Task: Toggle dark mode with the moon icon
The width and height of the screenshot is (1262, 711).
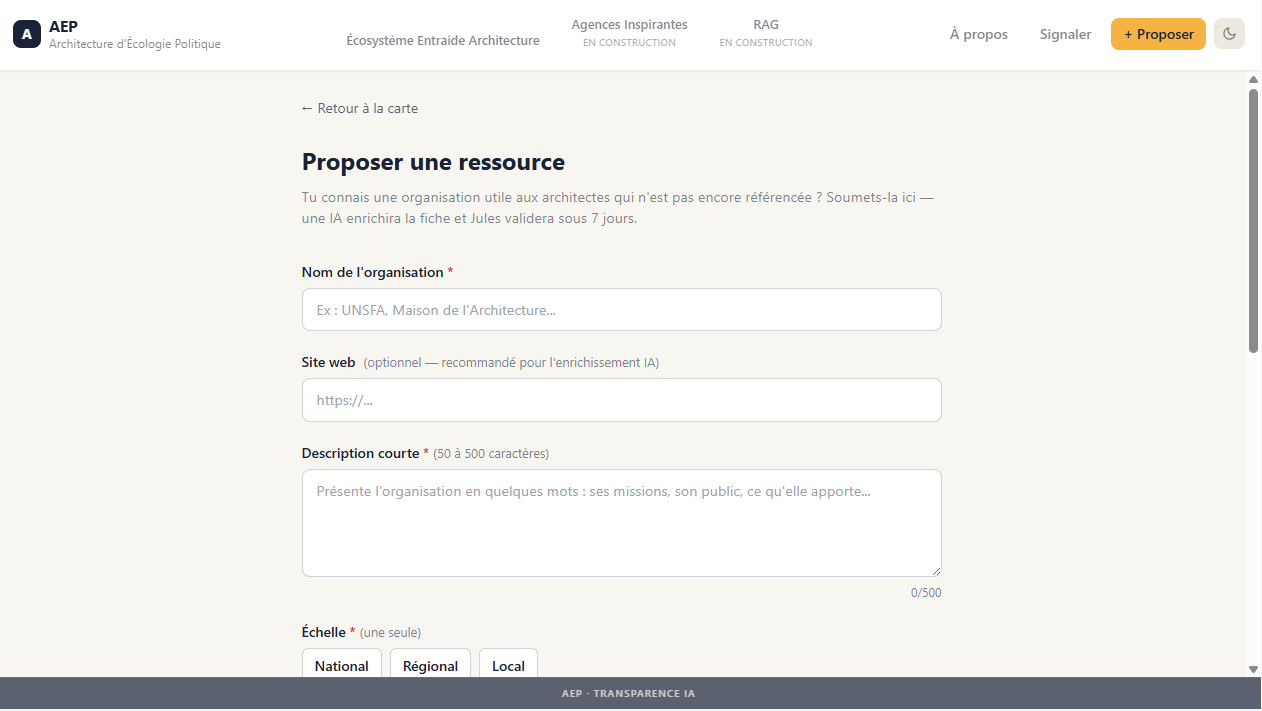Action: (x=1229, y=33)
